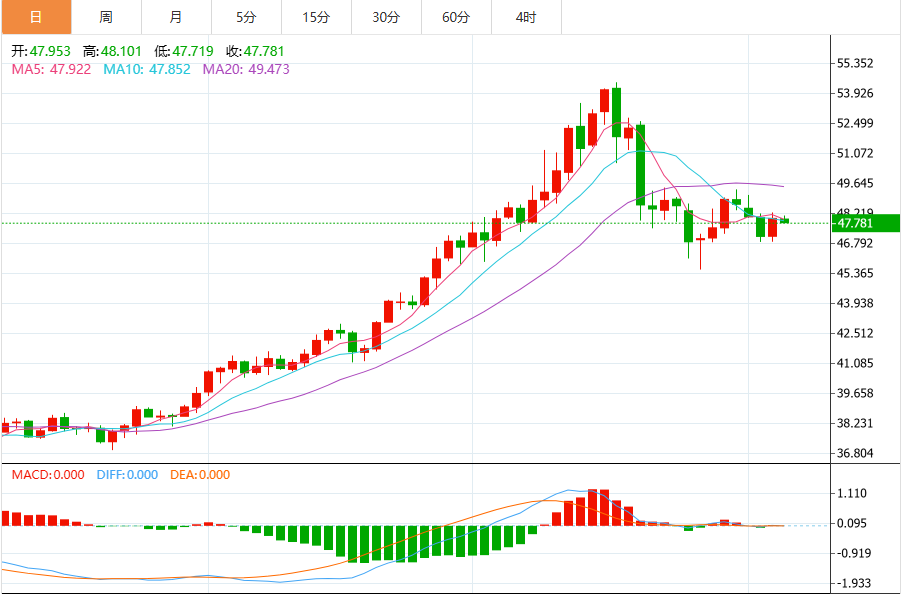
Task: Switch to the 日 daily chart tab
Action: coord(36,17)
